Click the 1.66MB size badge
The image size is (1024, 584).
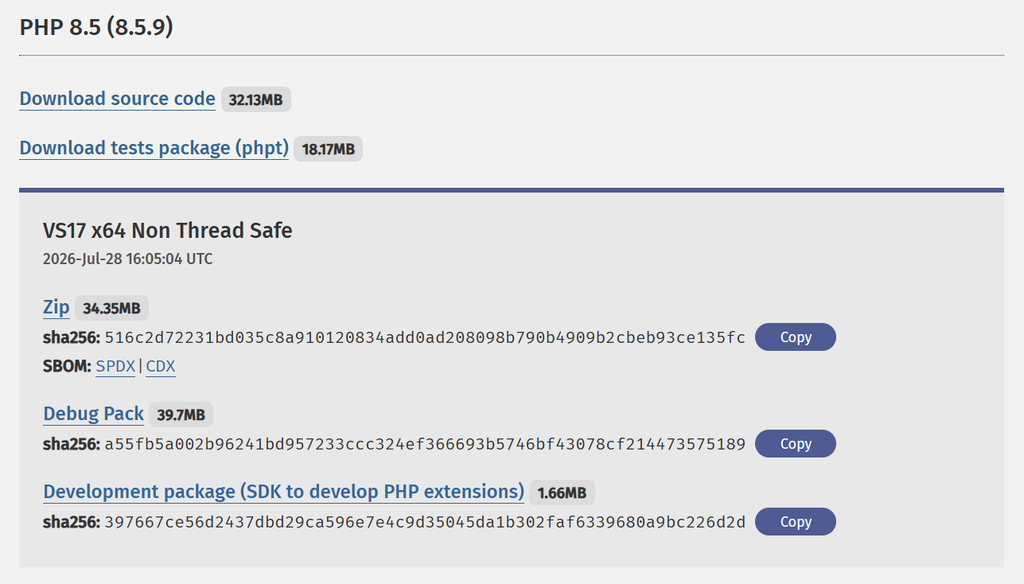click(562, 493)
